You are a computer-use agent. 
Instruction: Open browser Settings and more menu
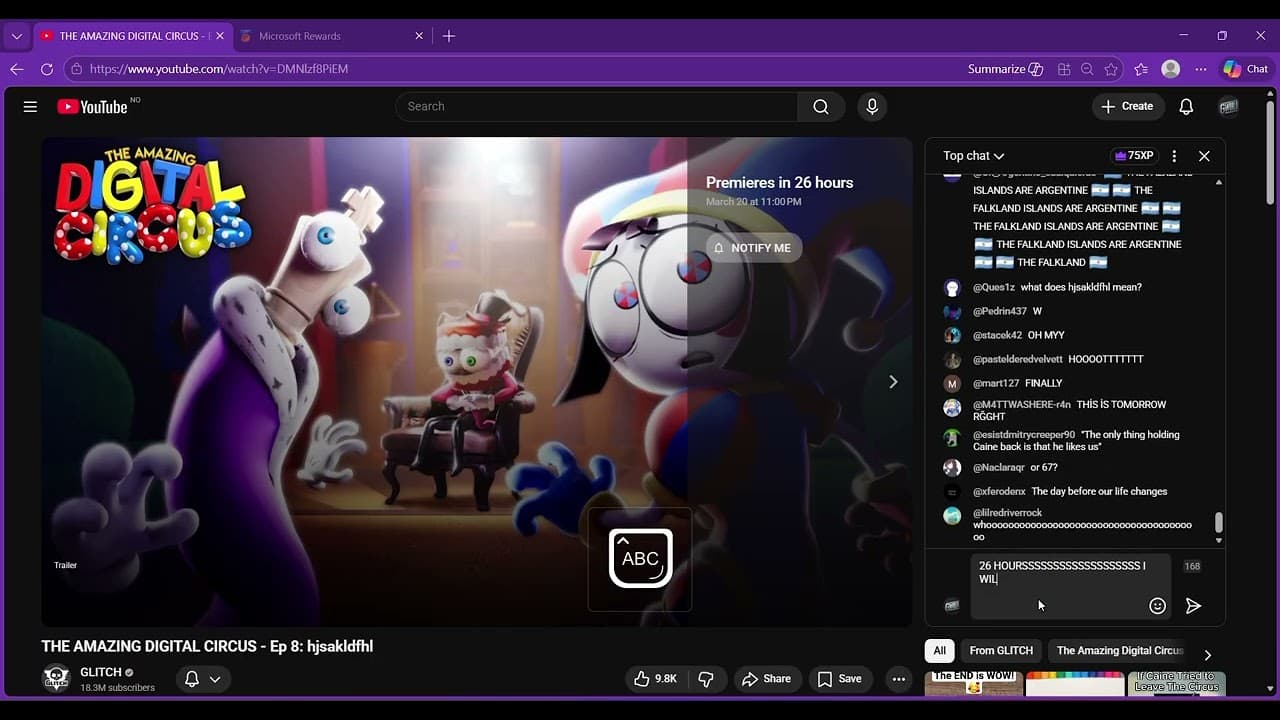point(1201,69)
